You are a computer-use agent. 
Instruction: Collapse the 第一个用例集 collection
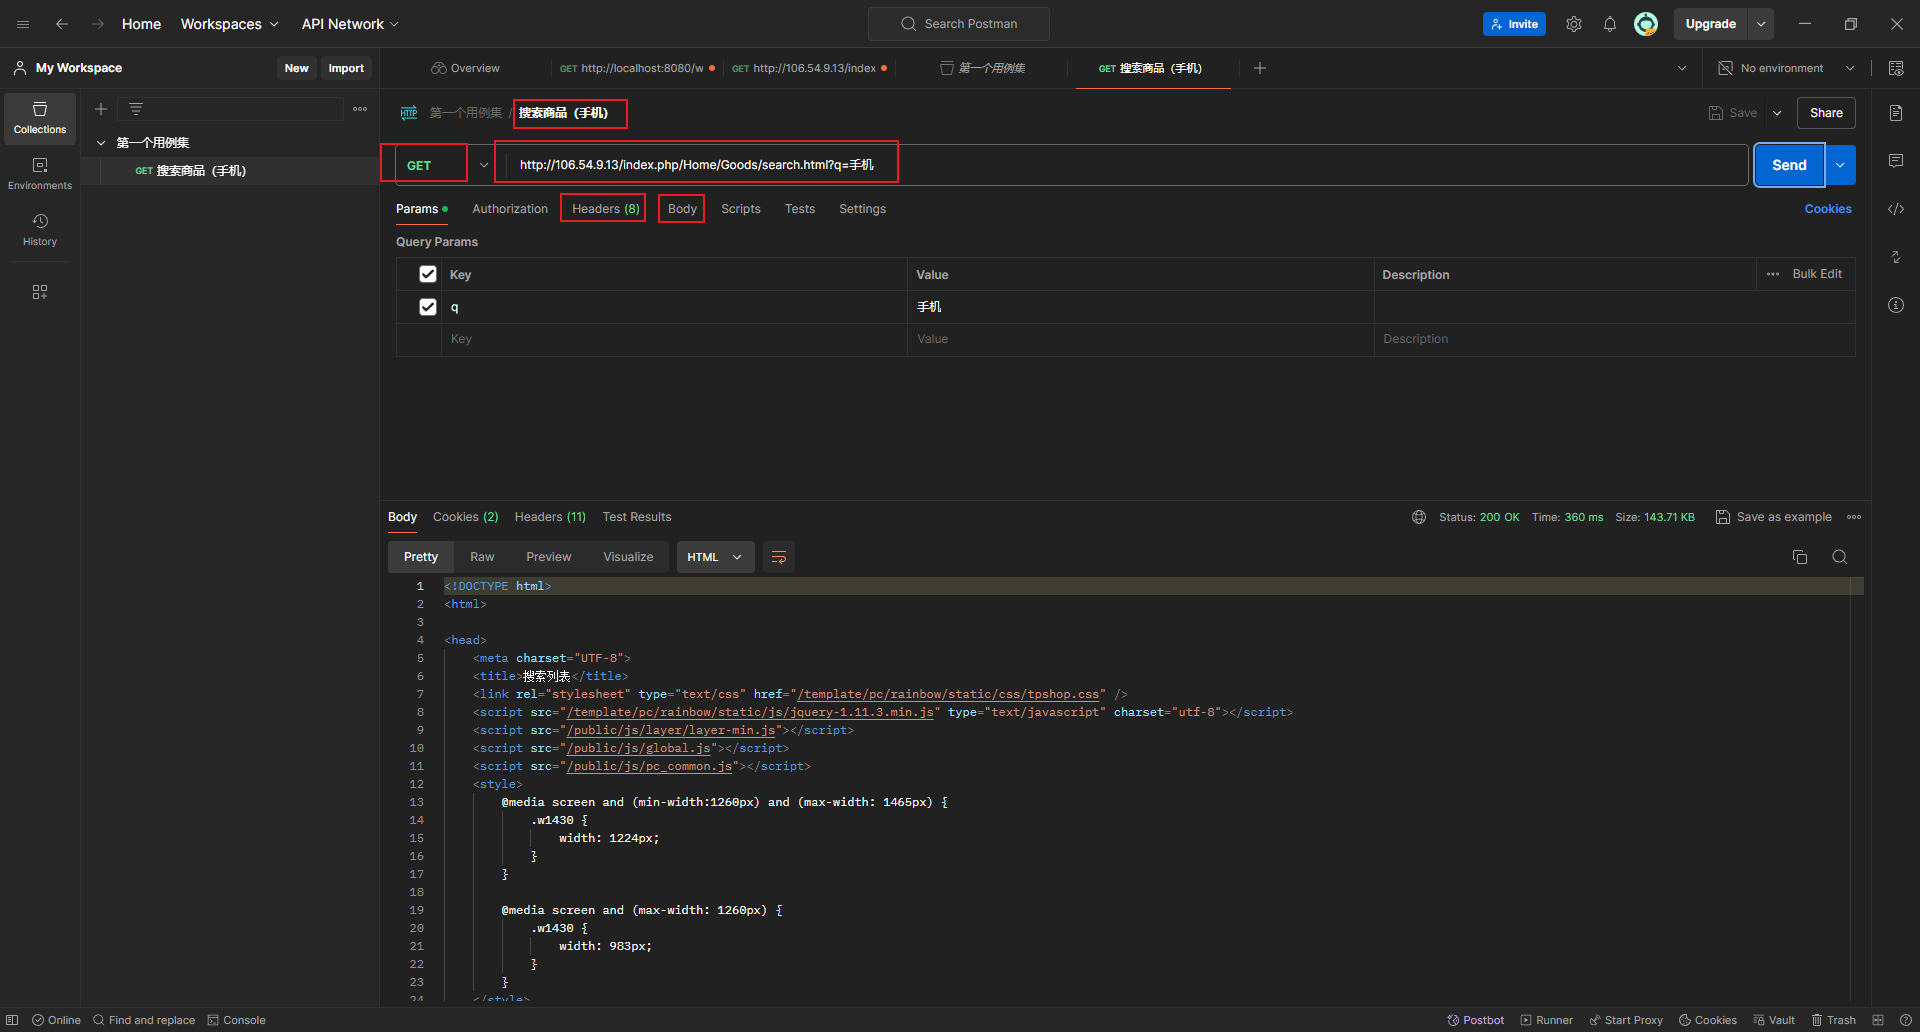pos(101,143)
